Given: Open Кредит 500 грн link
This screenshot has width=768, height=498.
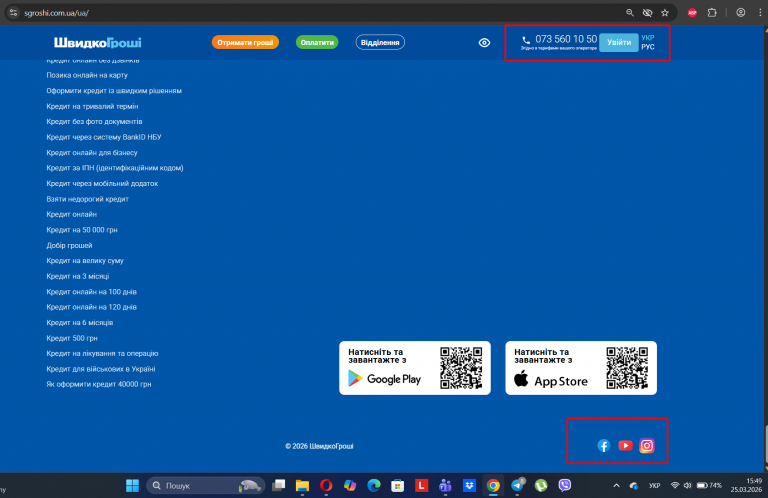Looking at the screenshot, I should 72,338.
